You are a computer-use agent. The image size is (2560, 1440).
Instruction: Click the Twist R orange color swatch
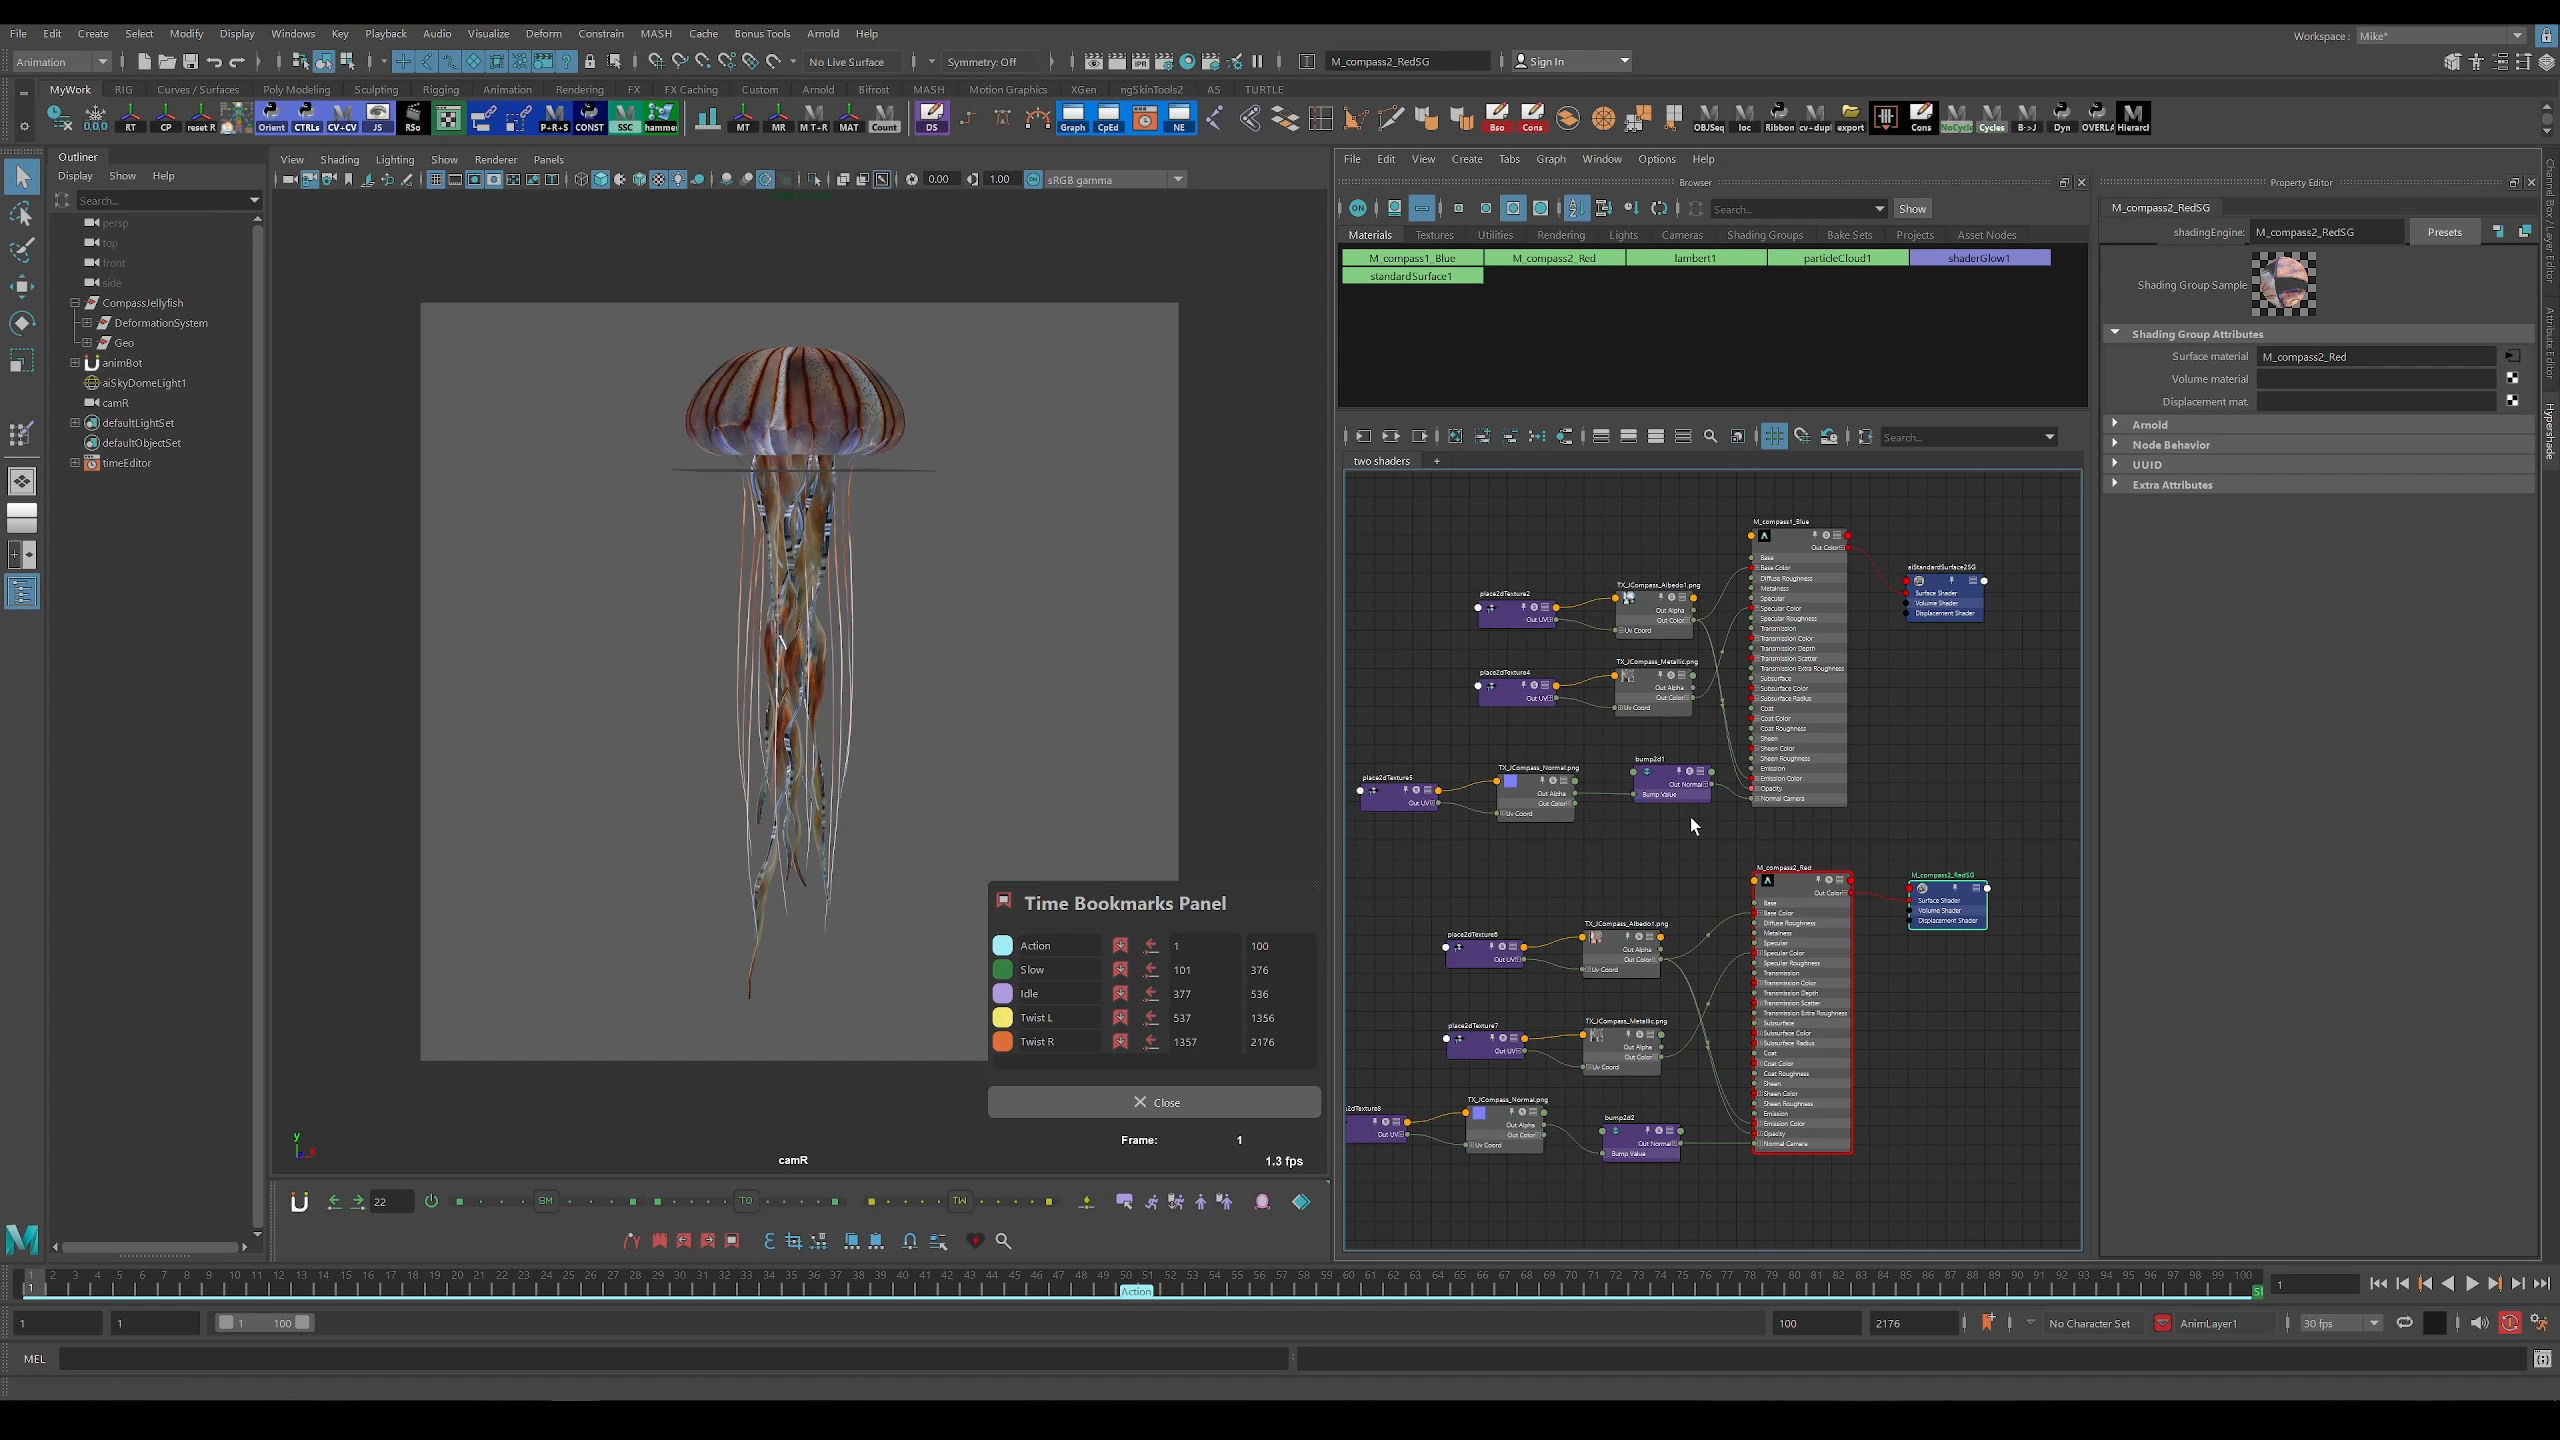(1002, 1041)
